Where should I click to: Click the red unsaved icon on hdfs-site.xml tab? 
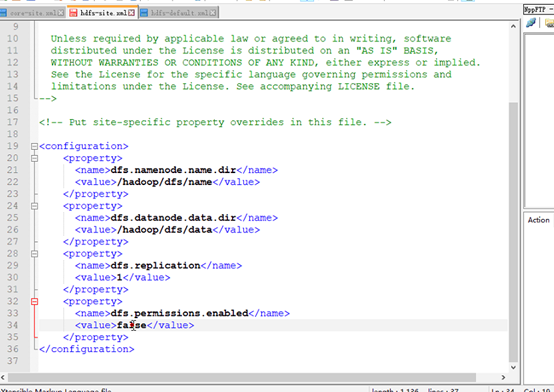tap(73, 13)
